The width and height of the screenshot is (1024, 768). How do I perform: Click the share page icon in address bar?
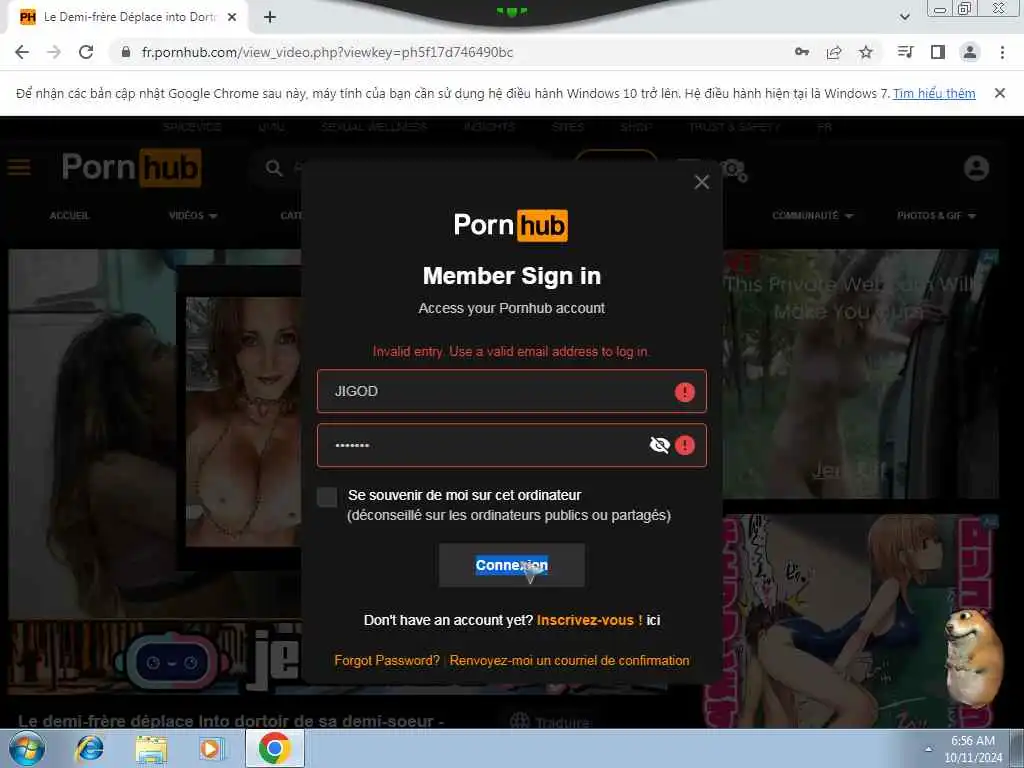[834, 52]
